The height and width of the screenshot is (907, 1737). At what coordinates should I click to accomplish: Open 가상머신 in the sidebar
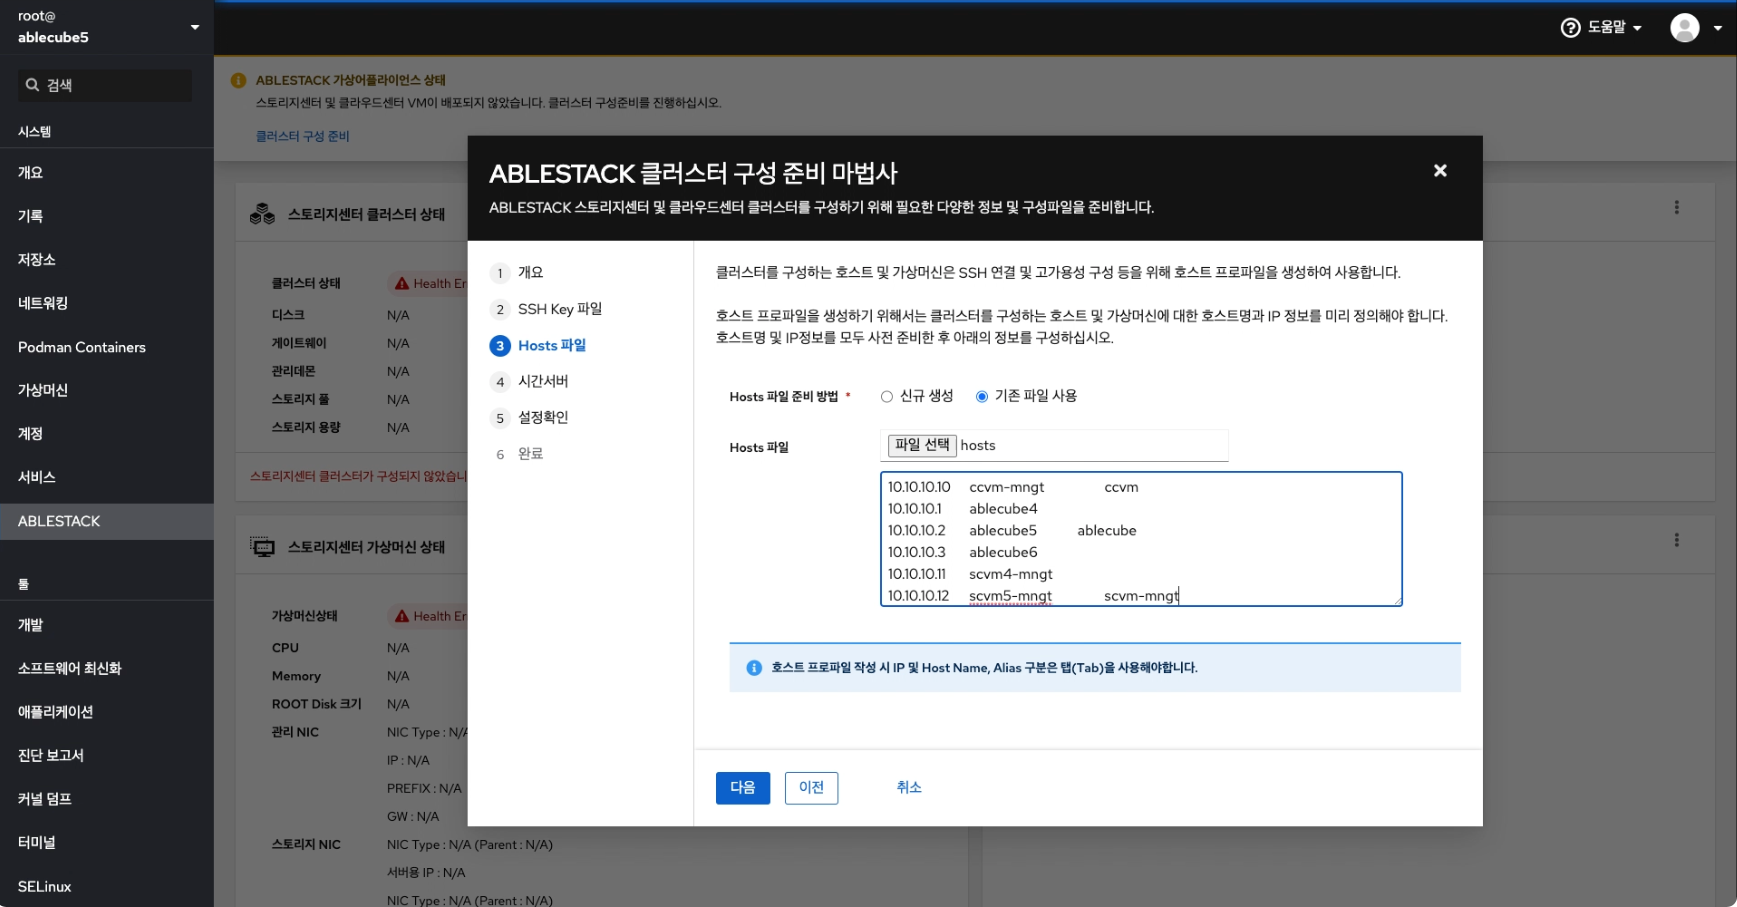click(107, 390)
